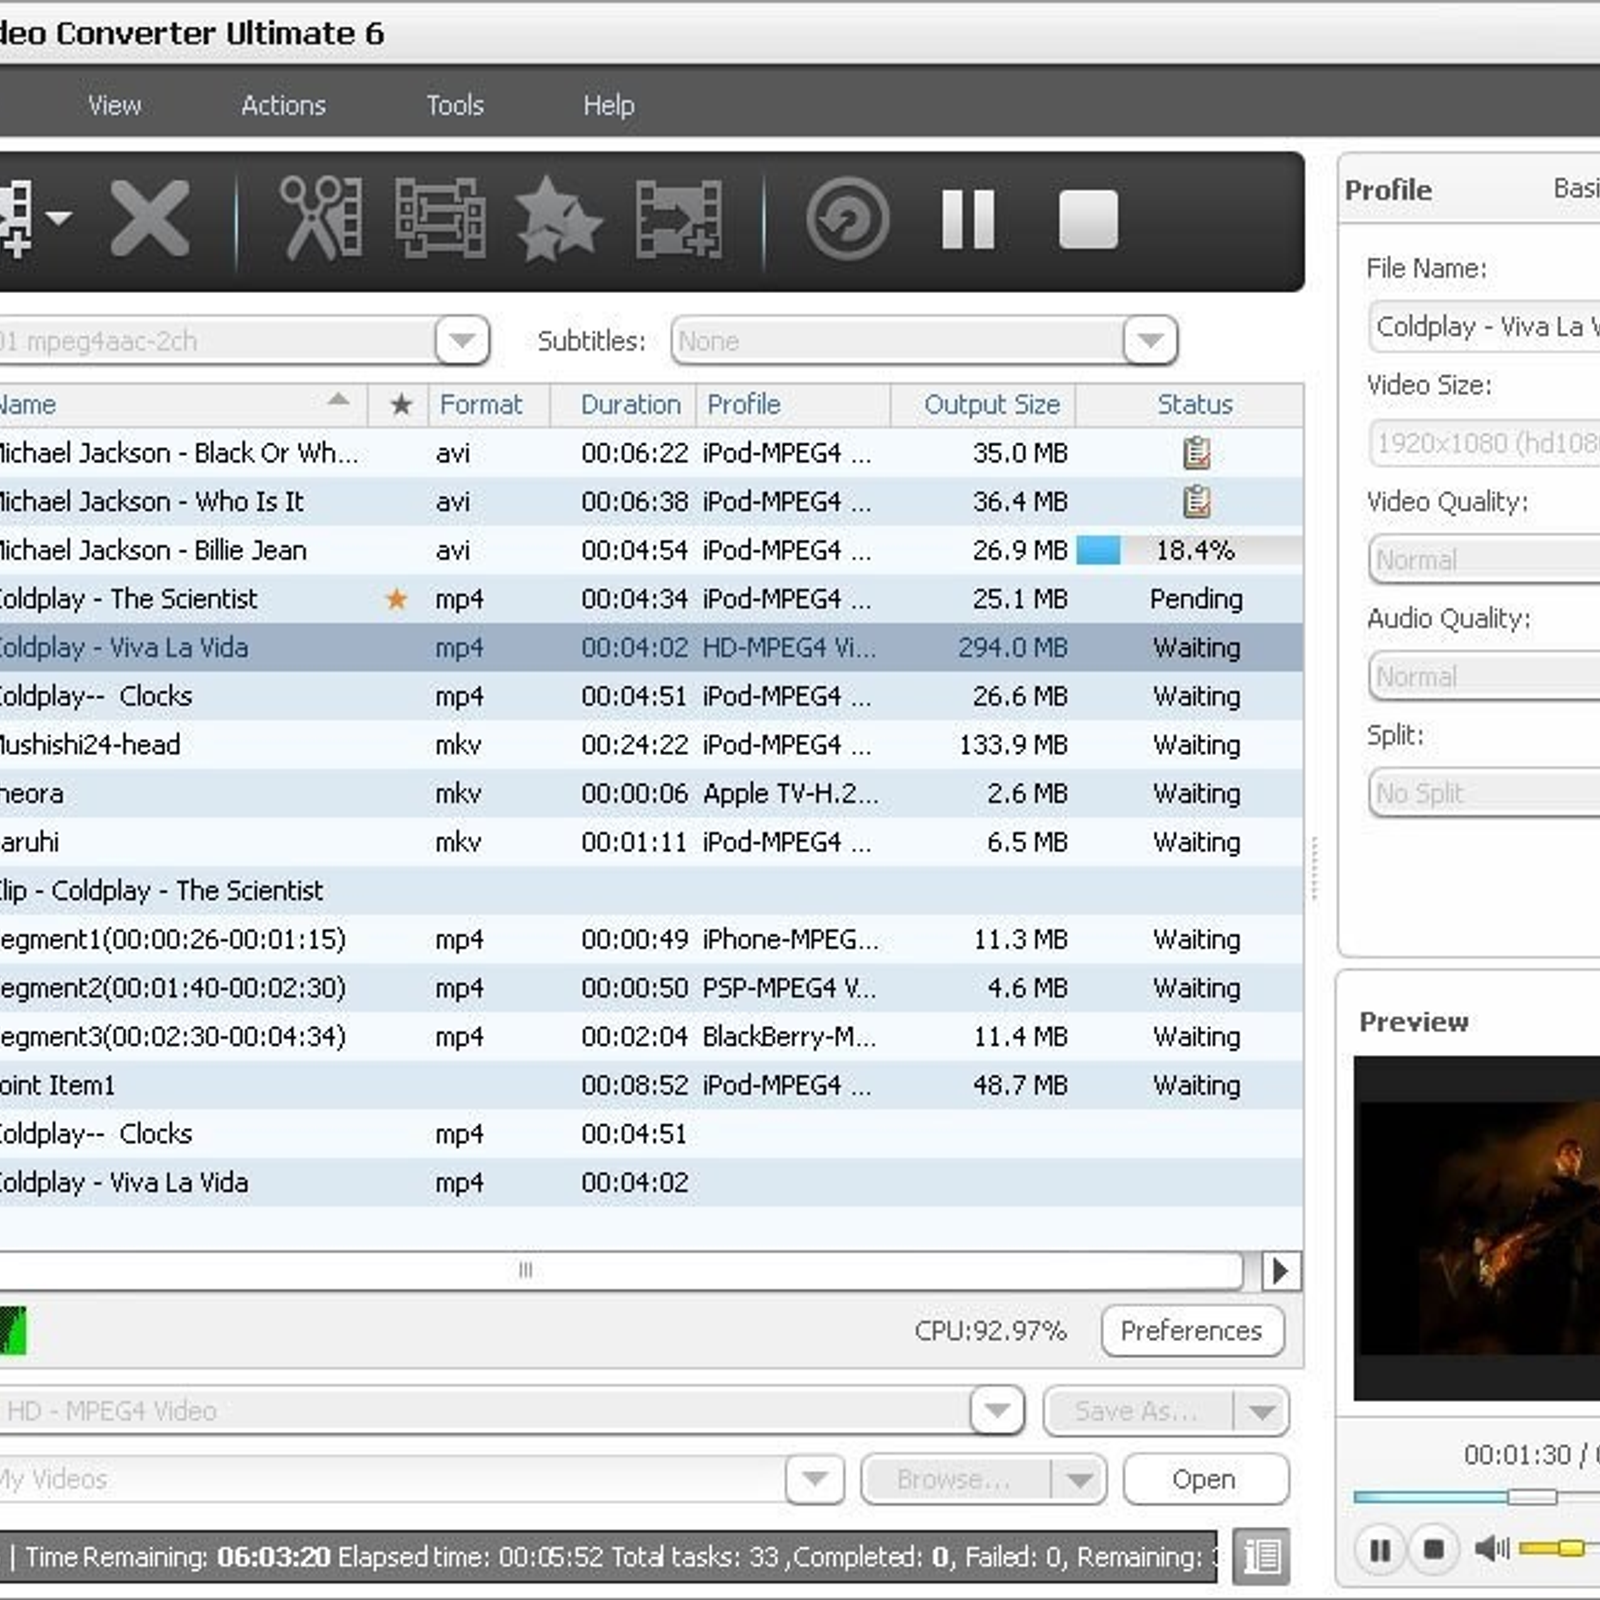
Task: Sort by Duration column header
Action: point(623,404)
